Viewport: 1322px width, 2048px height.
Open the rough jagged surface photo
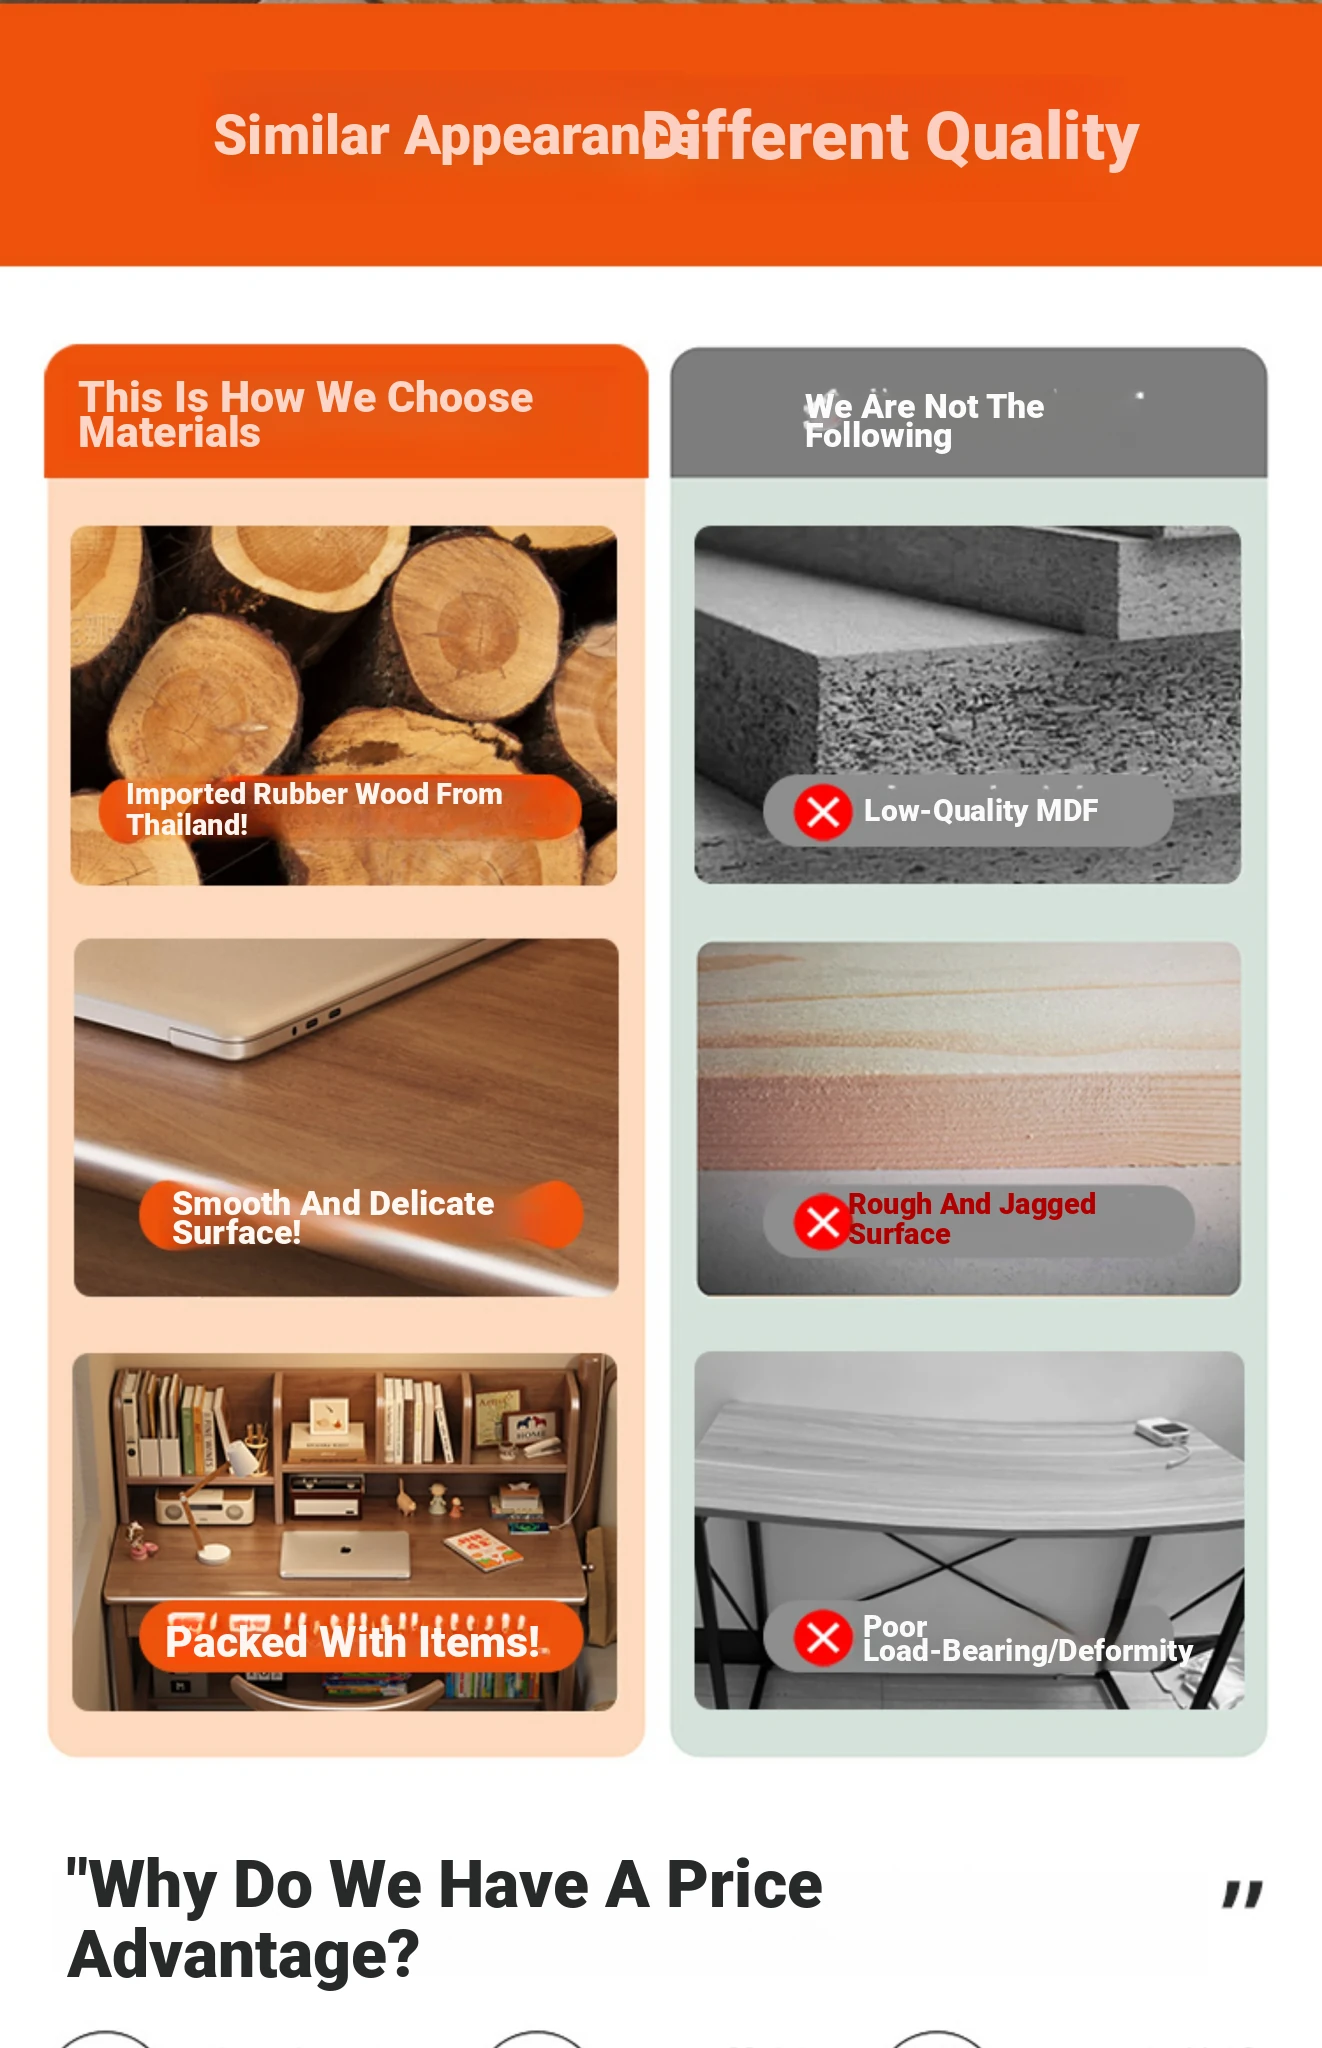pos(969,1118)
